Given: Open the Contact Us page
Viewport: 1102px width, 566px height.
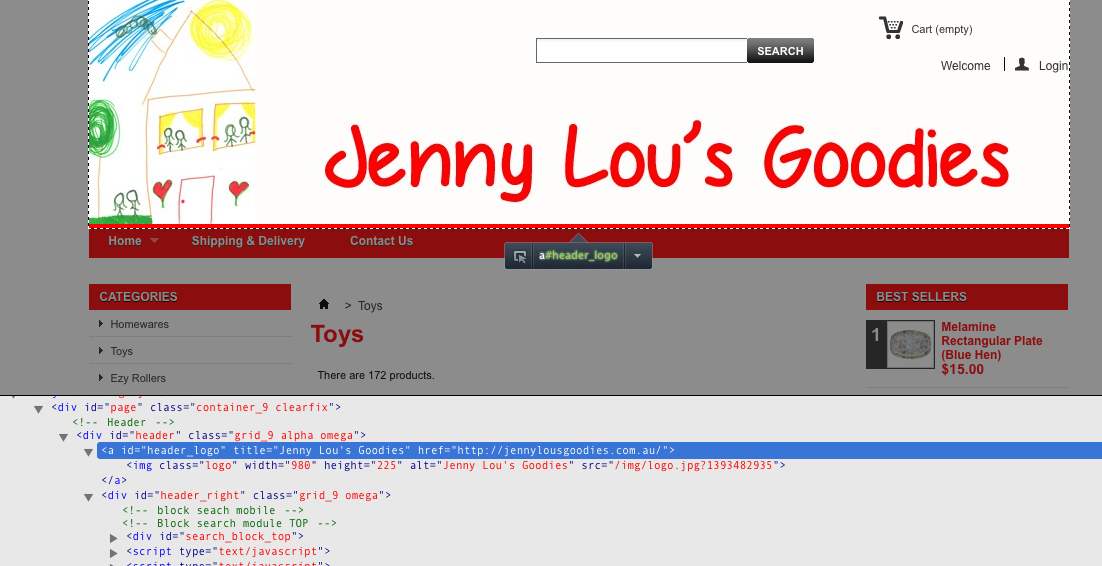Looking at the screenshot, I should (x=382, y=241).
